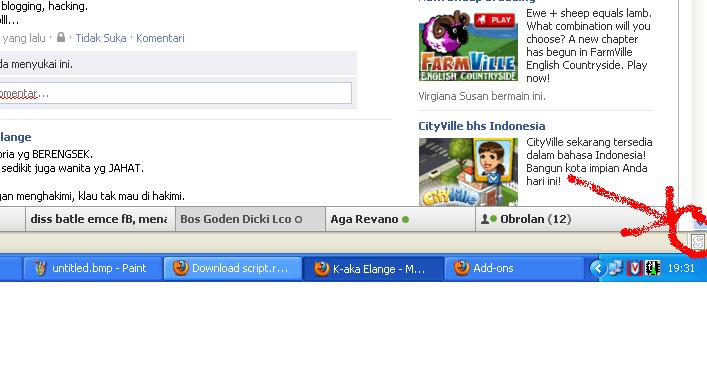Viewport: 707px width, 384px height.
Task: Open the network connections tray icon
Action: [x=615, y=268]
